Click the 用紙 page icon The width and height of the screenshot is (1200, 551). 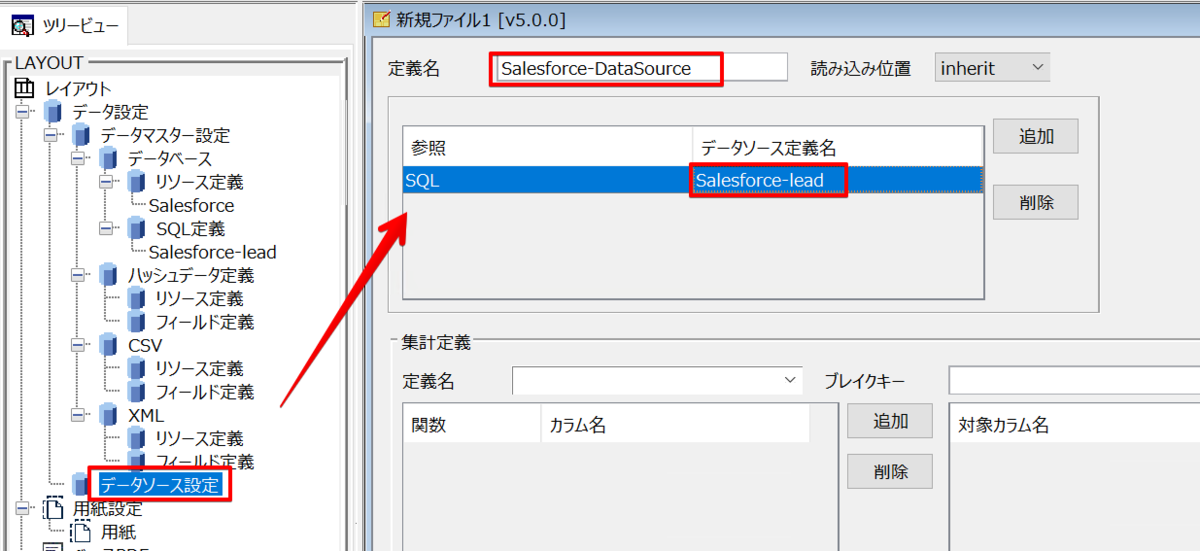click(81, 532)
